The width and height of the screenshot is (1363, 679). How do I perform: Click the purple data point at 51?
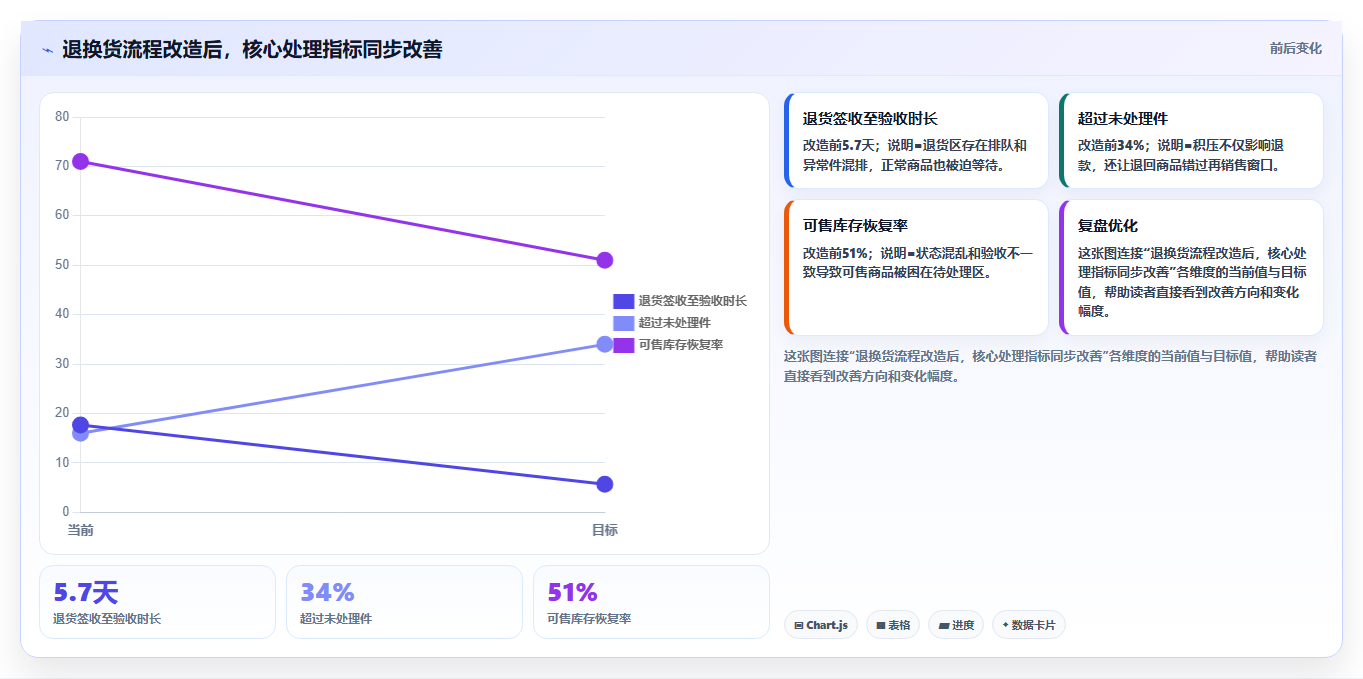604,260
